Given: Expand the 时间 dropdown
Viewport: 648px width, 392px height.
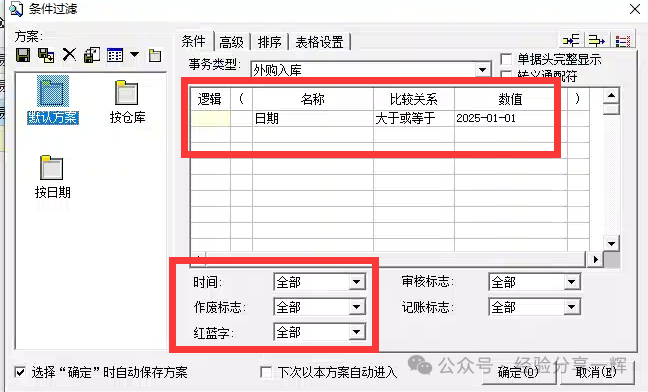Looking at the screenshot, I should (x=356, y=282).
